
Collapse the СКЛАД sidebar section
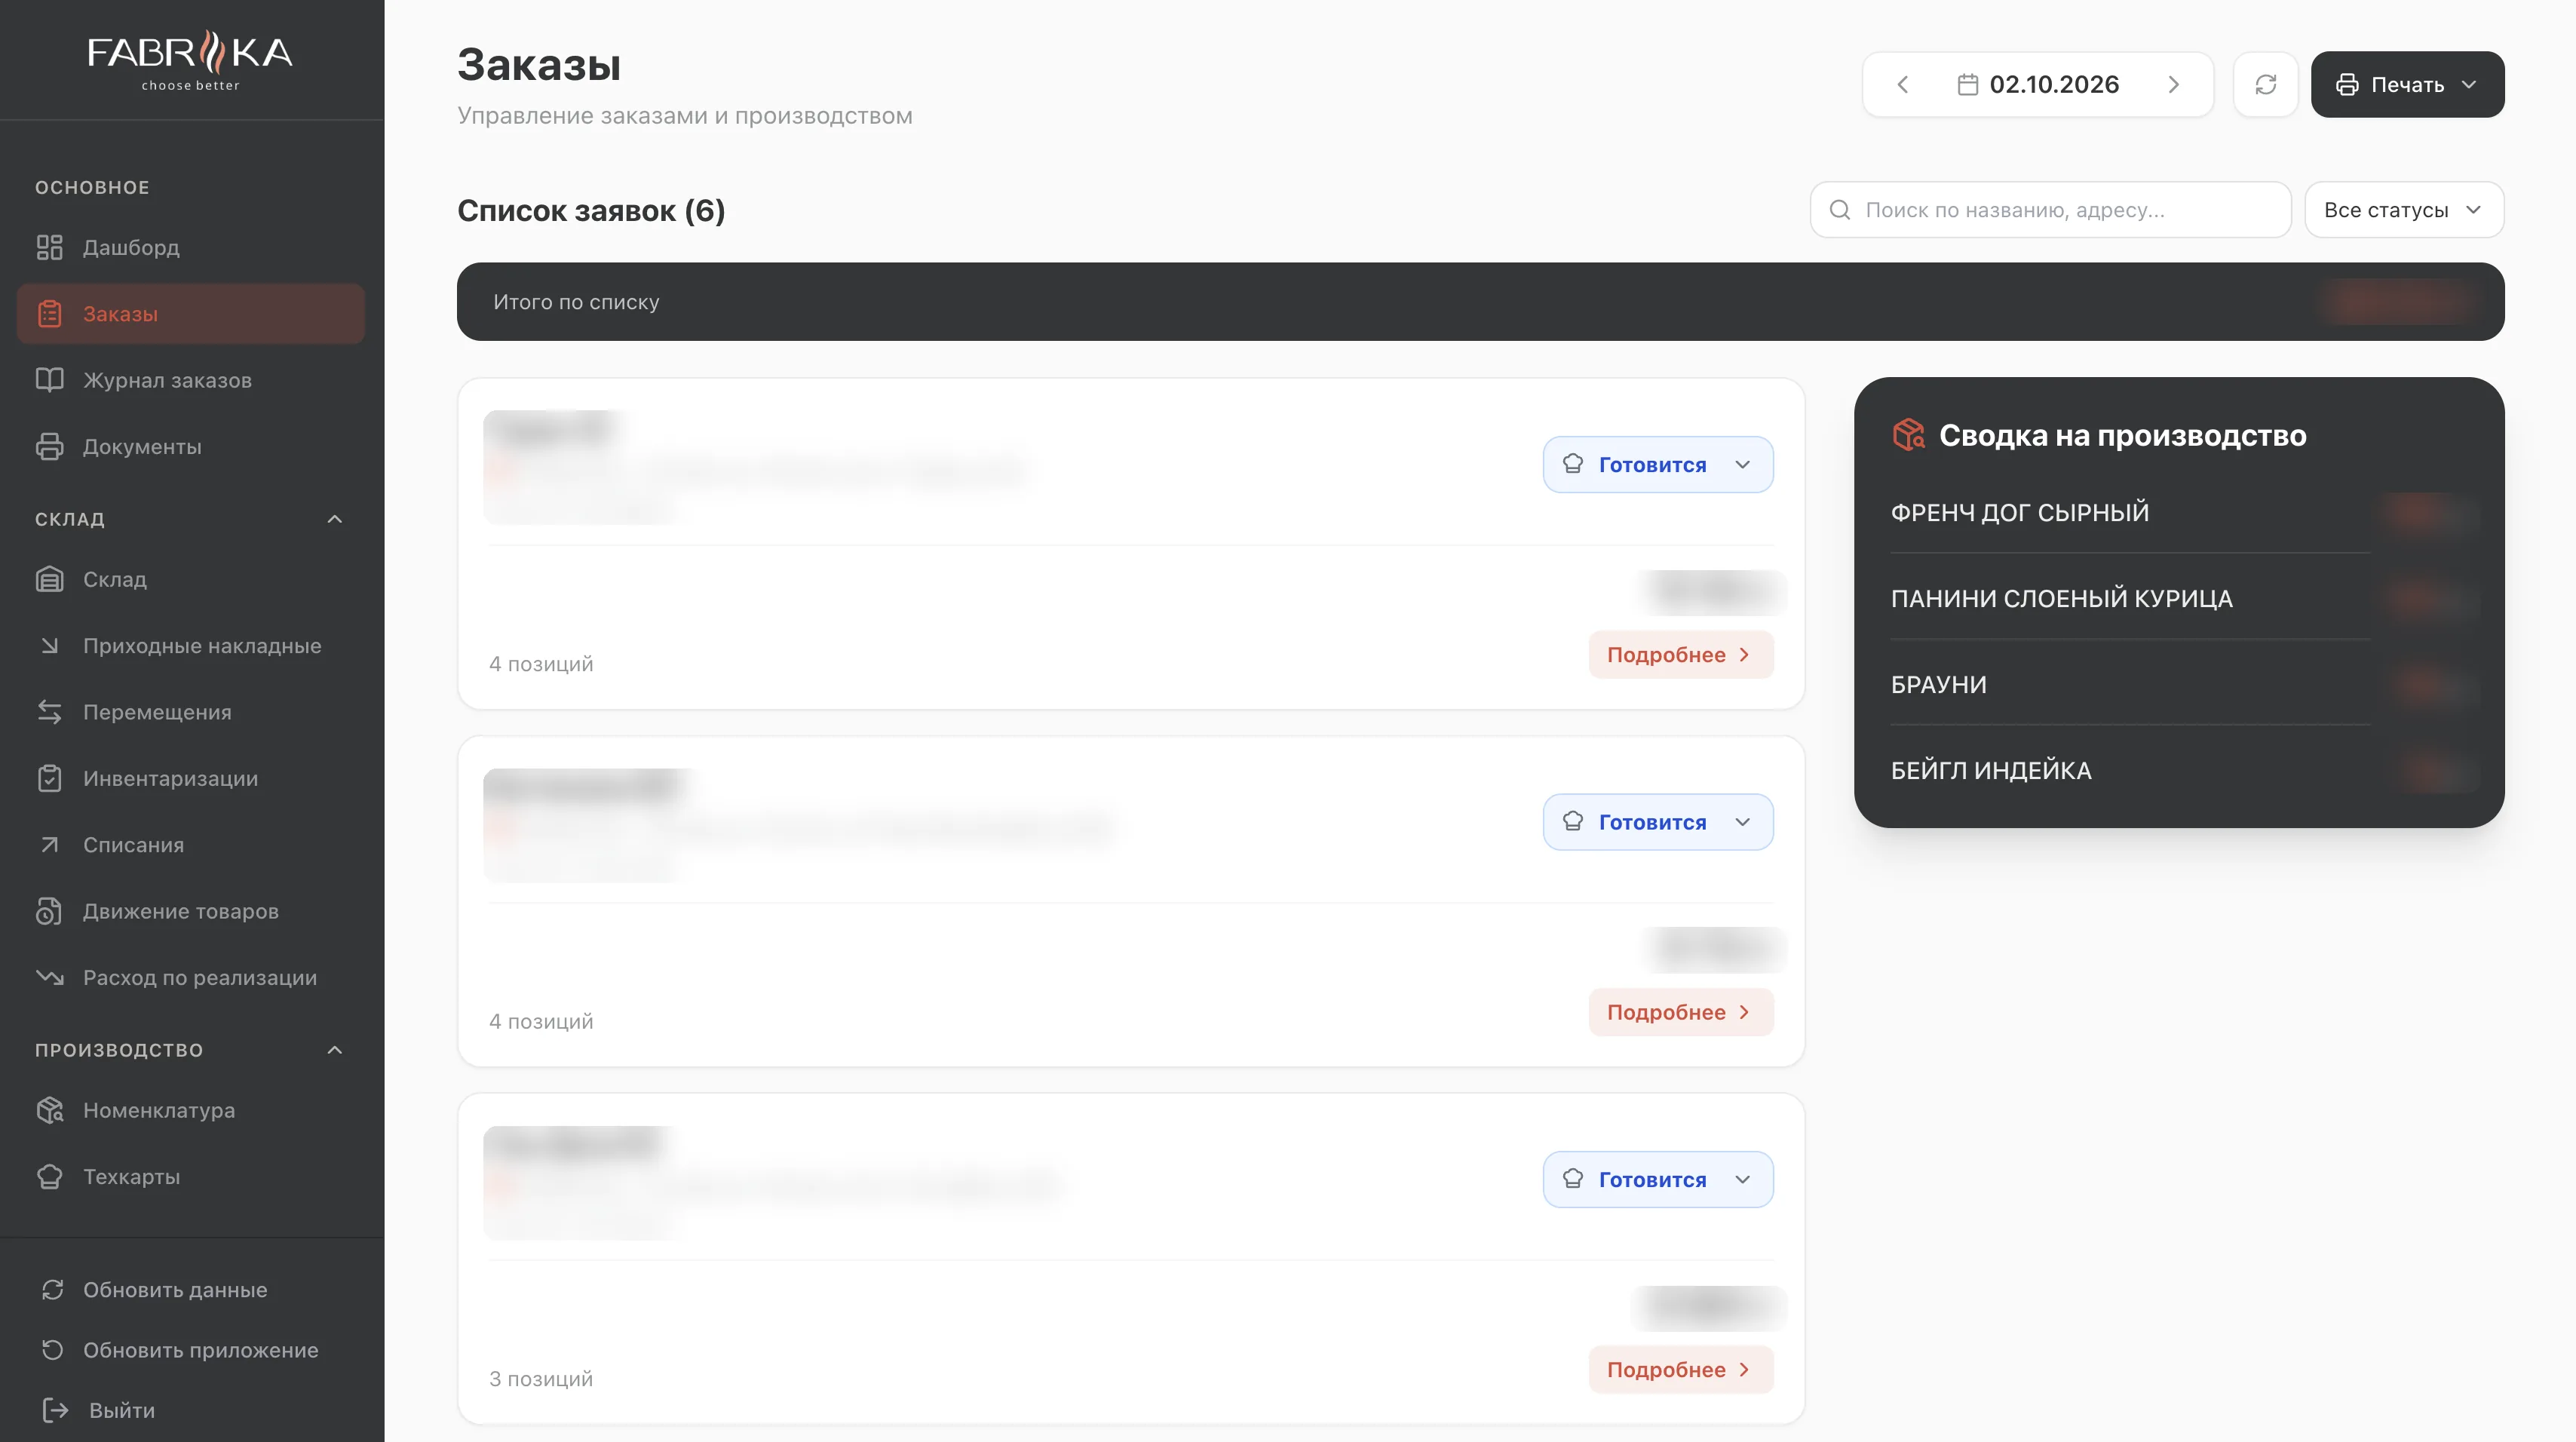[335, 519]
